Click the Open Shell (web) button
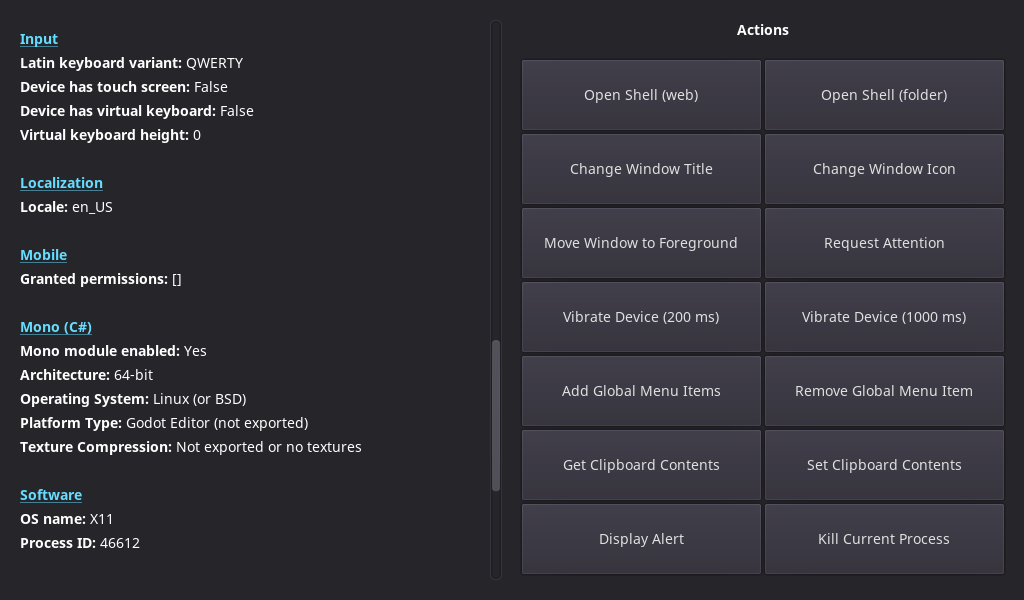This screenshot has width=1024, height=600. click(641, 95)
